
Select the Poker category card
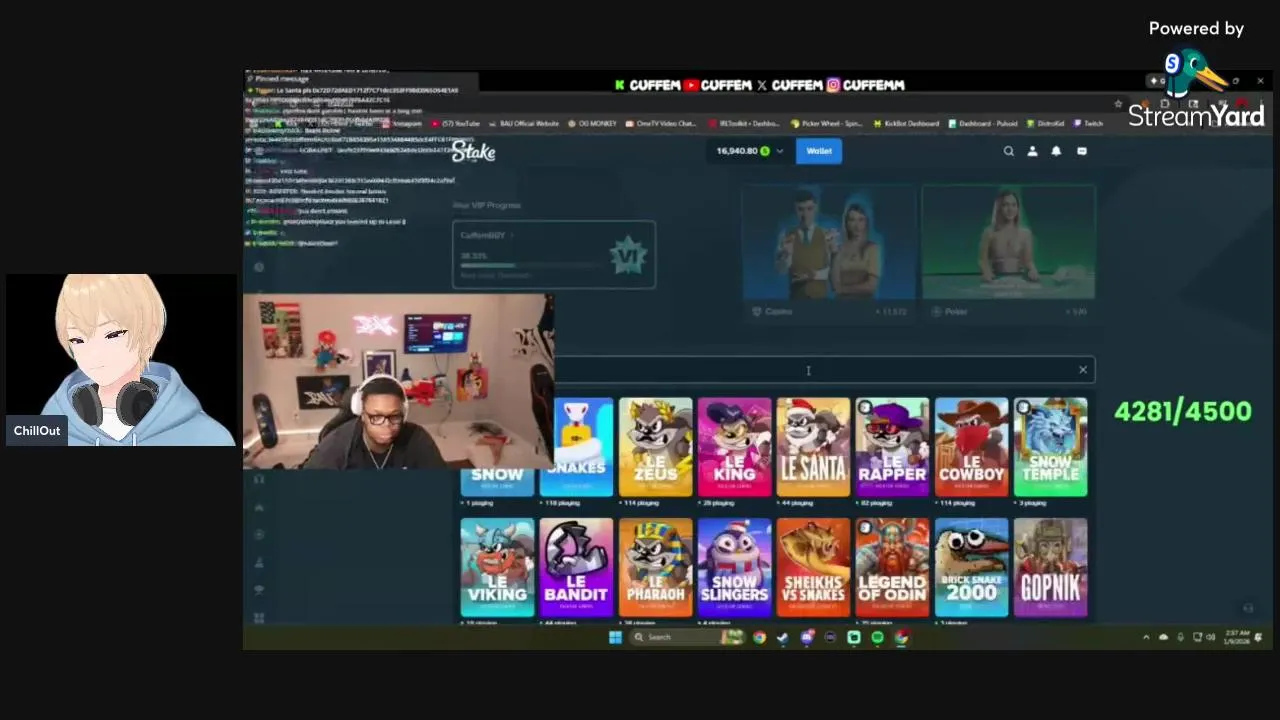coord(1008,253)
